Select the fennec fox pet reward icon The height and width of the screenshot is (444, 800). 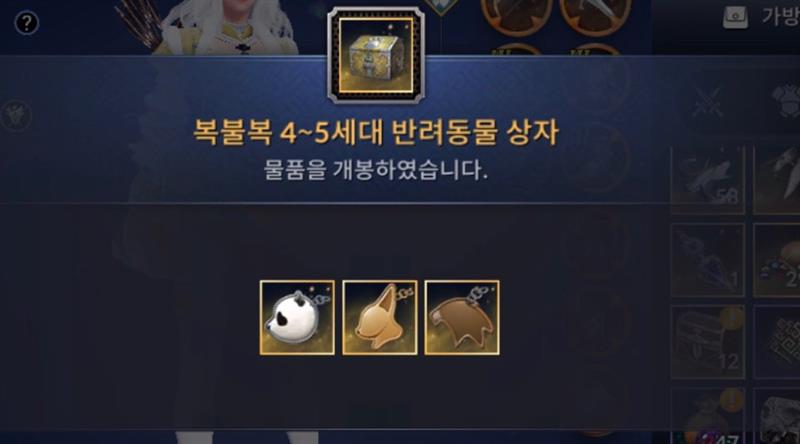(380, 317)
